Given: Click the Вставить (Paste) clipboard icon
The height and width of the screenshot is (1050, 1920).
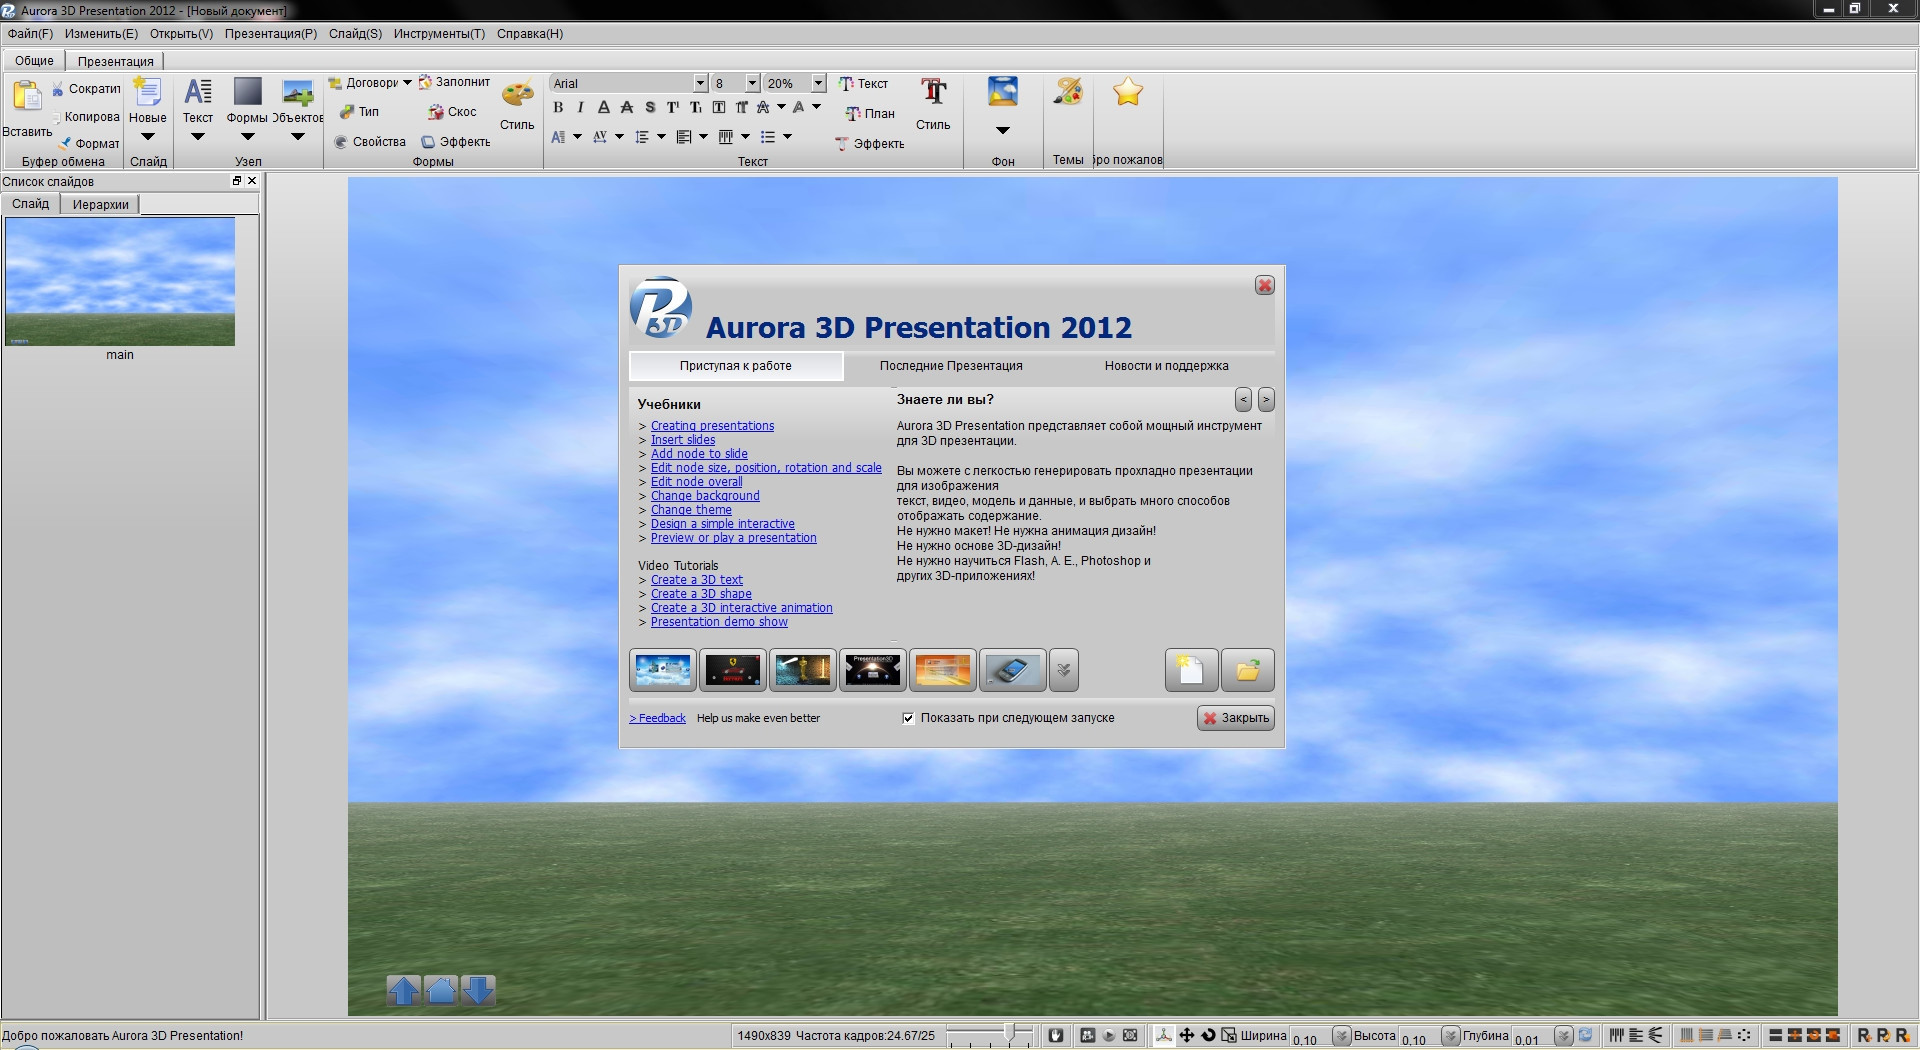Looking at the screenshot, I should (27, 97).
